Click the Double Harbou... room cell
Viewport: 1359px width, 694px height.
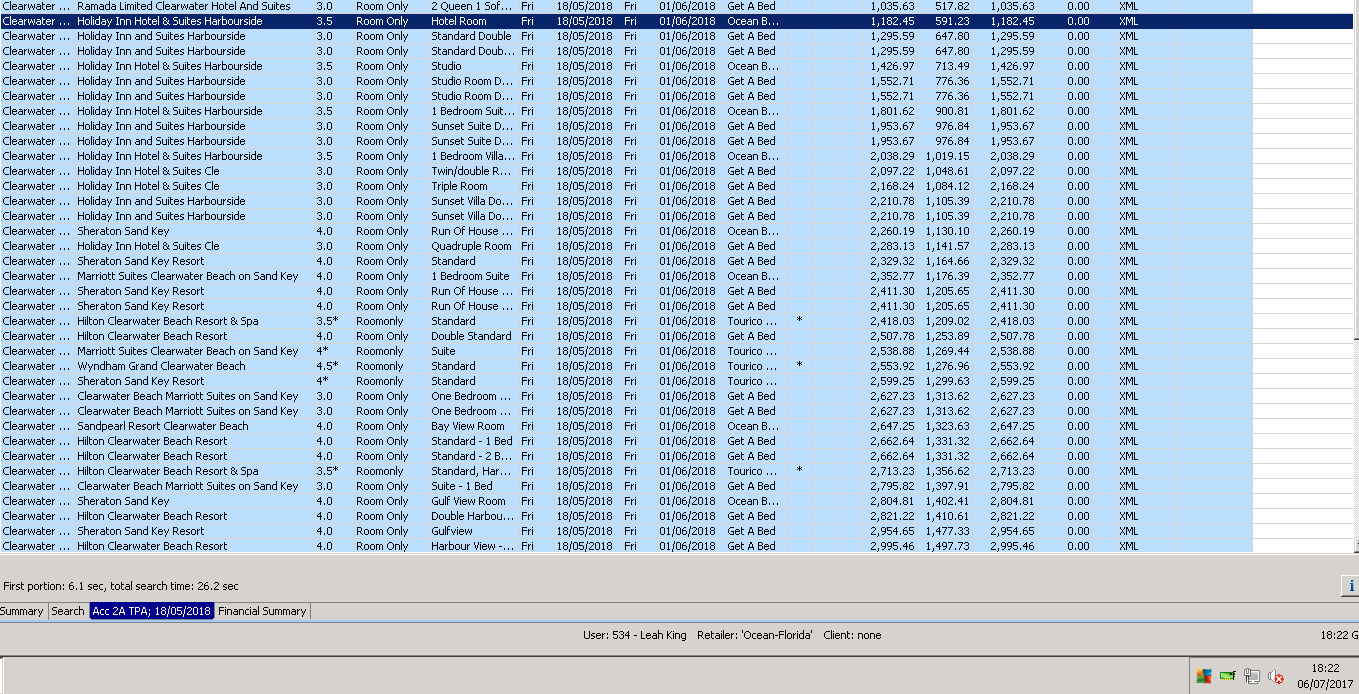[x=472, y=516]
